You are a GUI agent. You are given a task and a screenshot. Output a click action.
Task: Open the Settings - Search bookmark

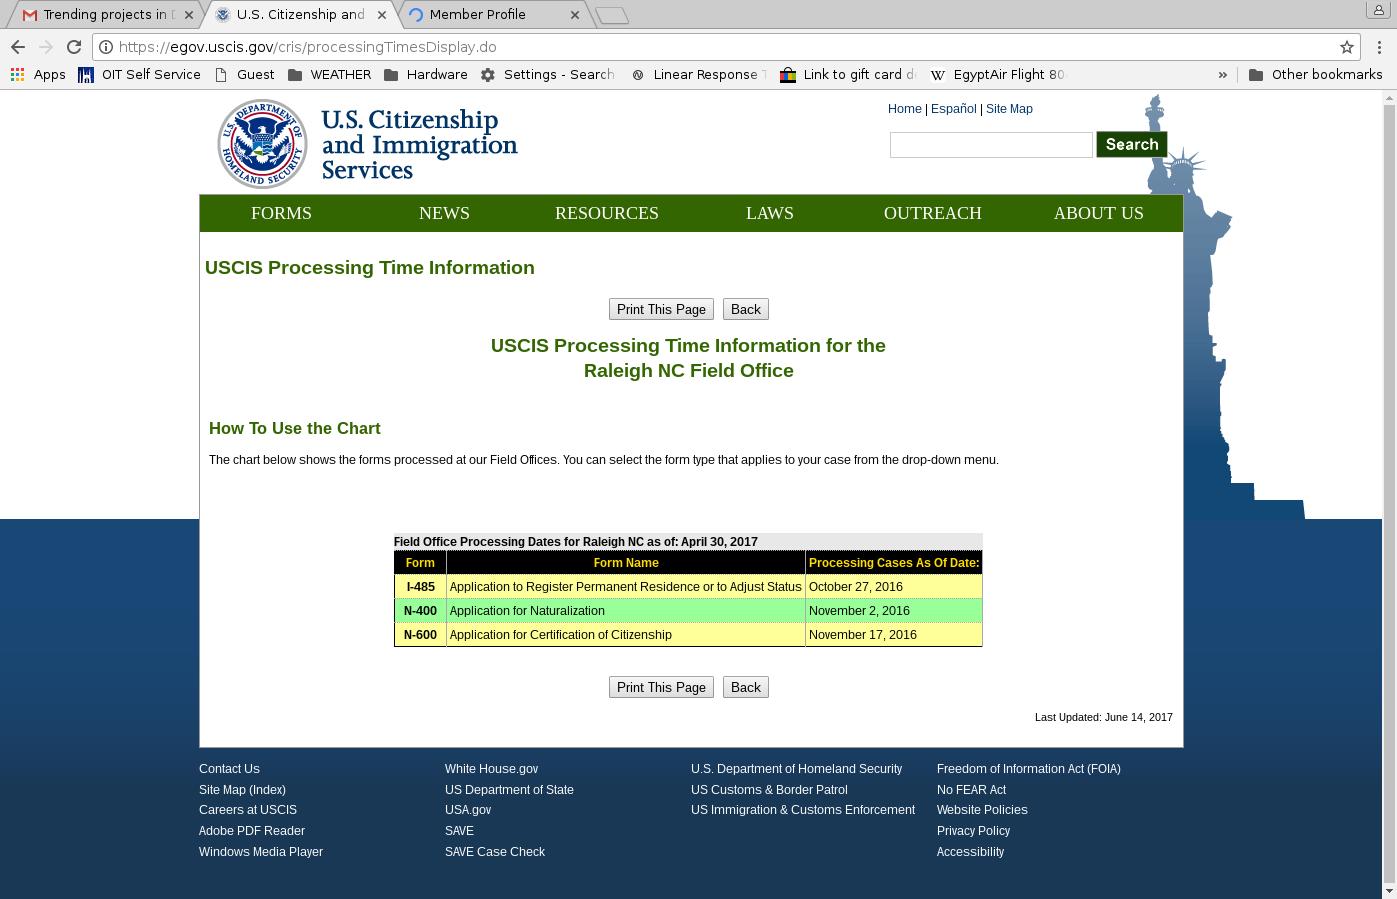(x=548, y=75)
